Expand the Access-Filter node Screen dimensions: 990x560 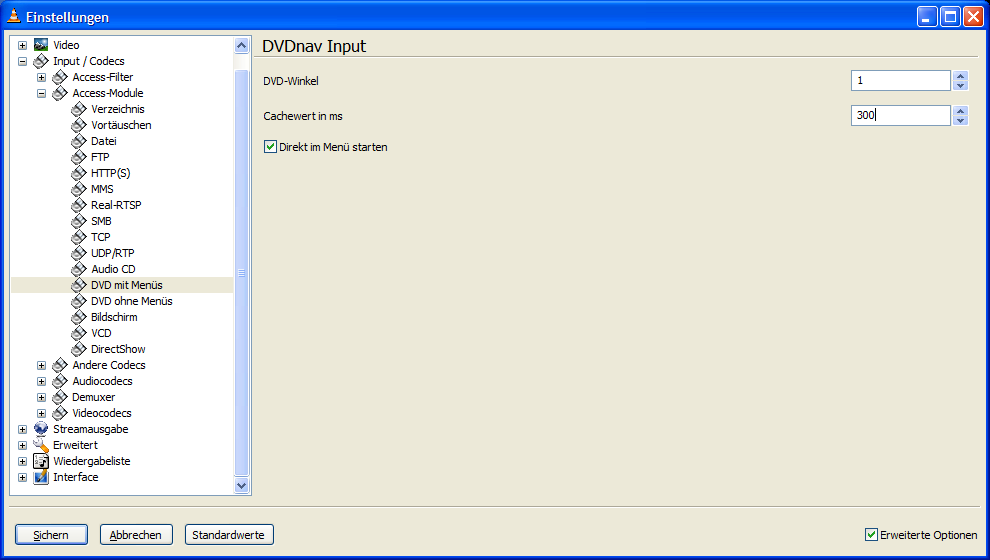[42, 77]
